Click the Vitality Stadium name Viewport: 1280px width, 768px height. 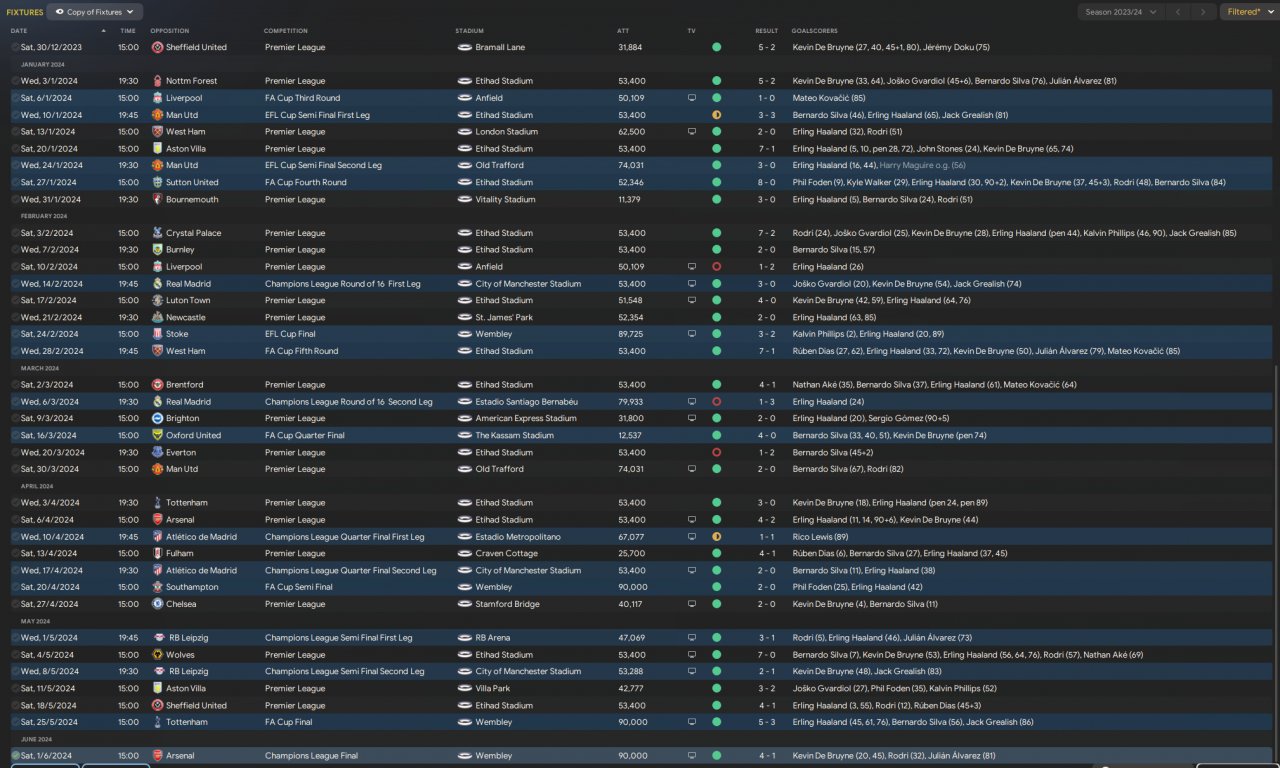point(505,200)
